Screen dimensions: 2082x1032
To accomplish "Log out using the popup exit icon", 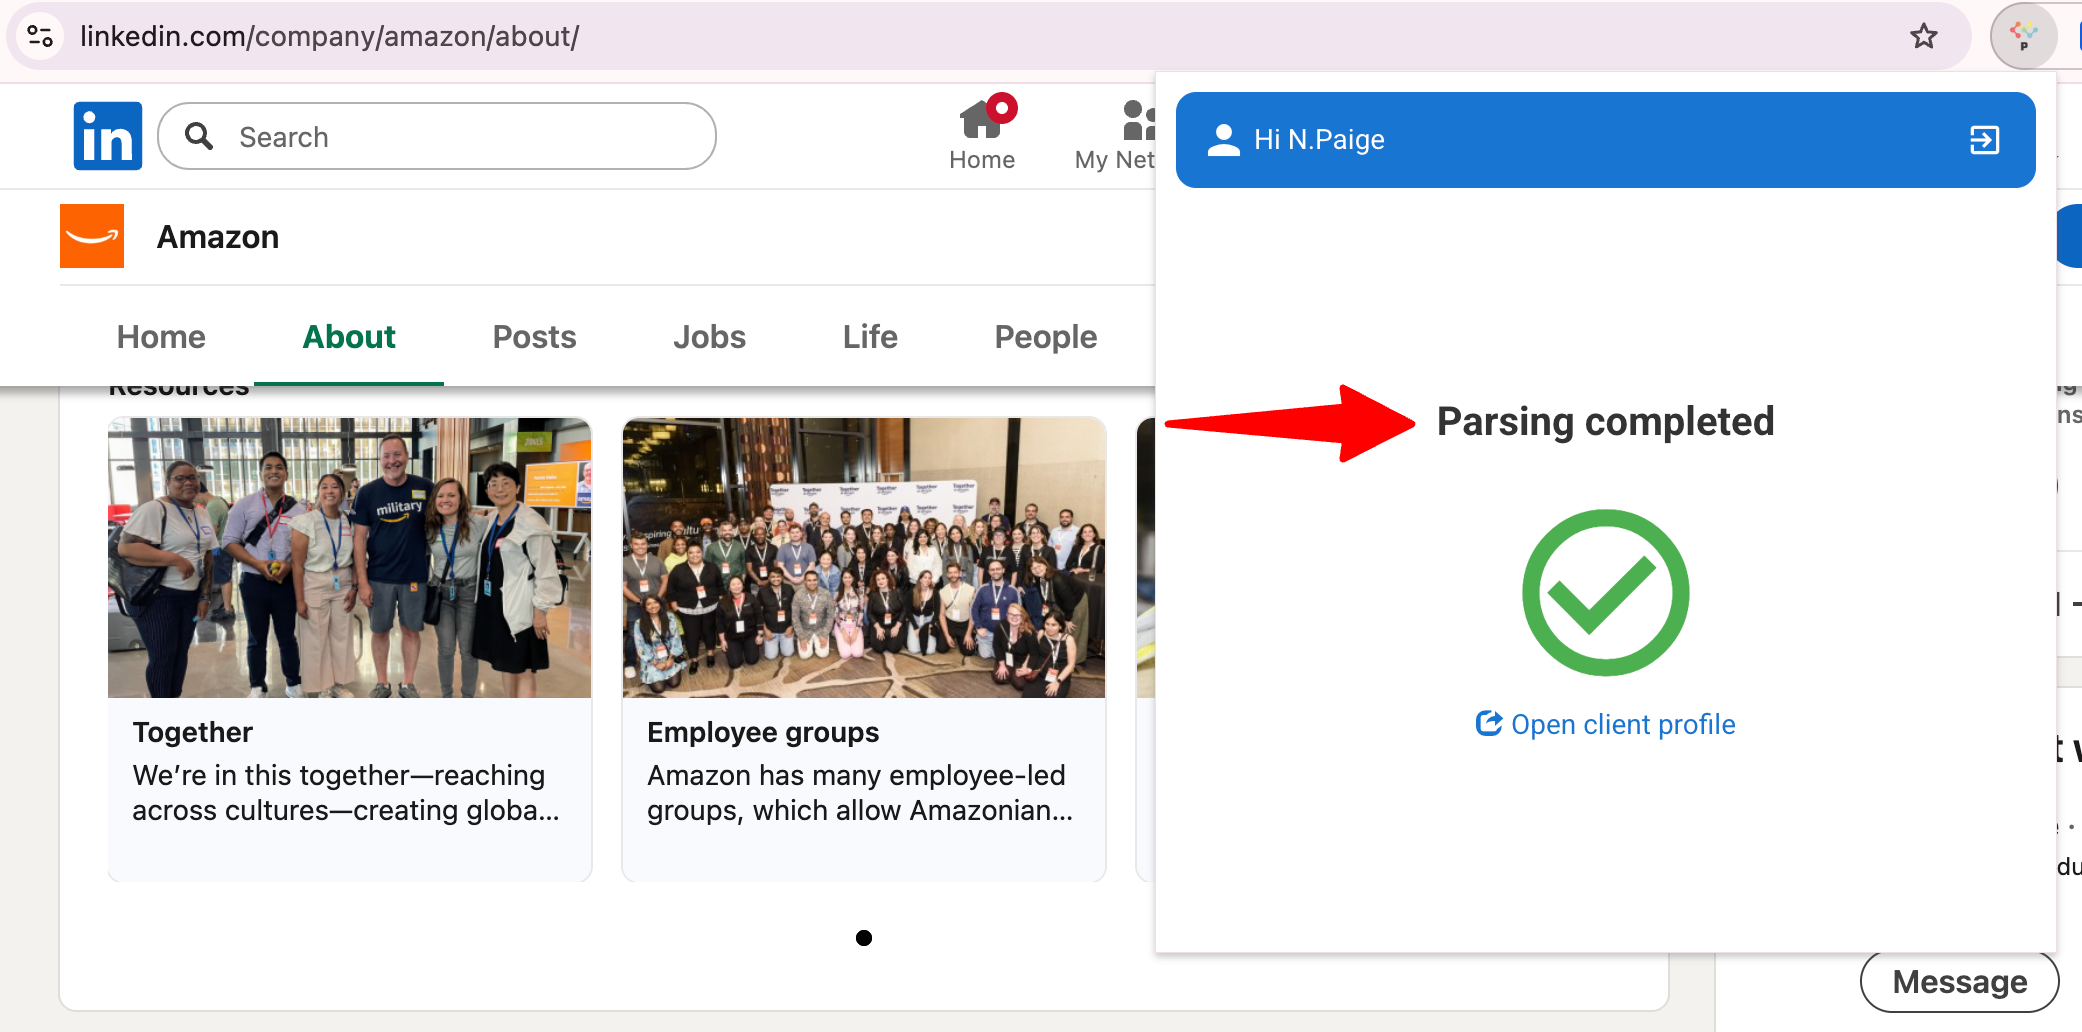I will [x=1984, y=140].
